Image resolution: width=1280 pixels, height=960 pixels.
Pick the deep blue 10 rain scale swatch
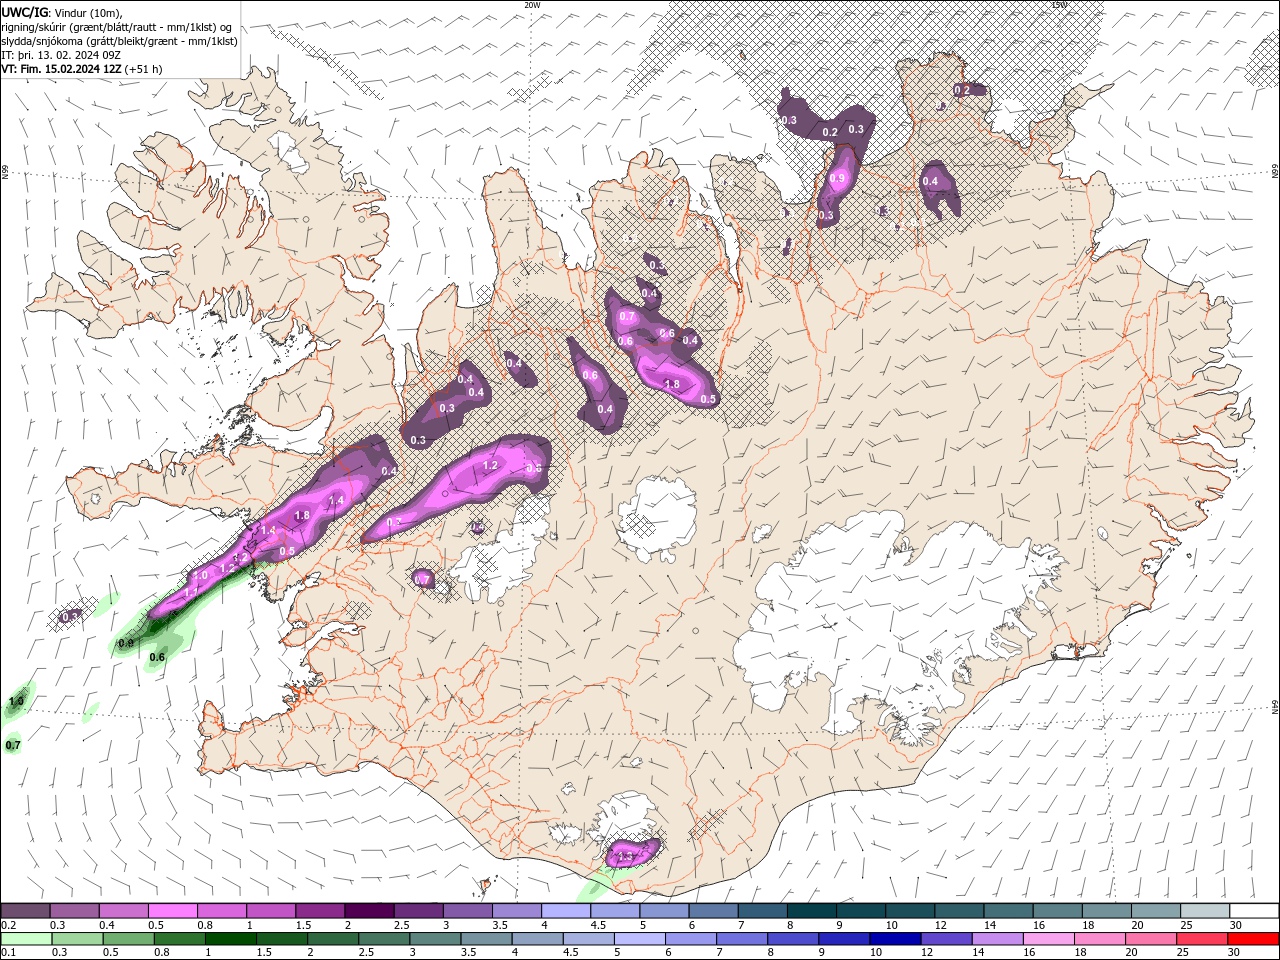(x=895, y=939)
